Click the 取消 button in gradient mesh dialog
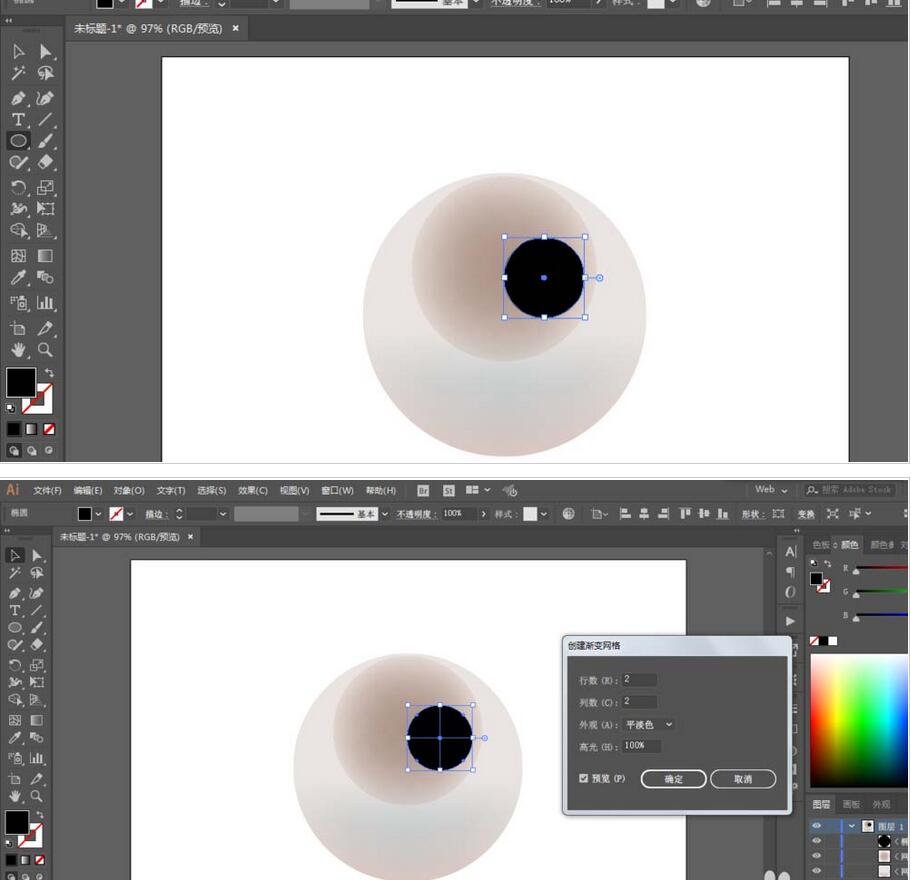 743,779
